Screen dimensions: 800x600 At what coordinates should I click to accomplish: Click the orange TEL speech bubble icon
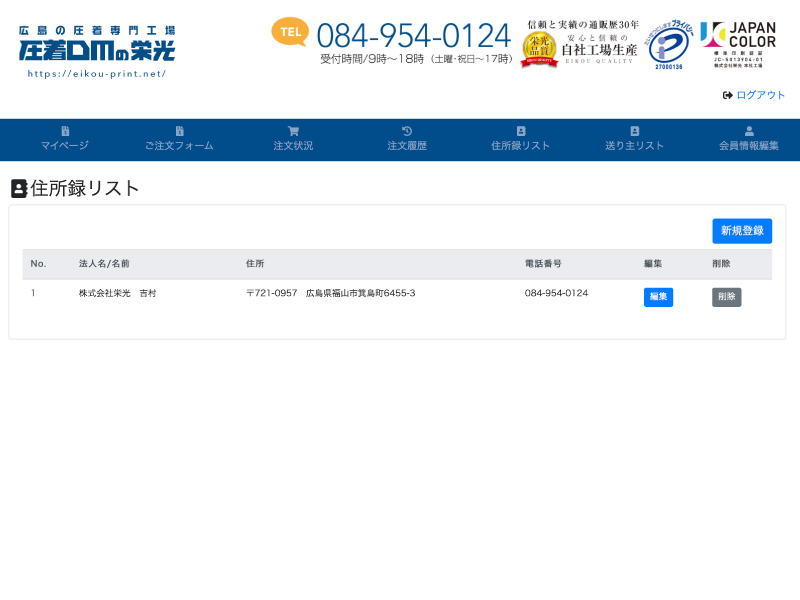(x=289, y=32)
